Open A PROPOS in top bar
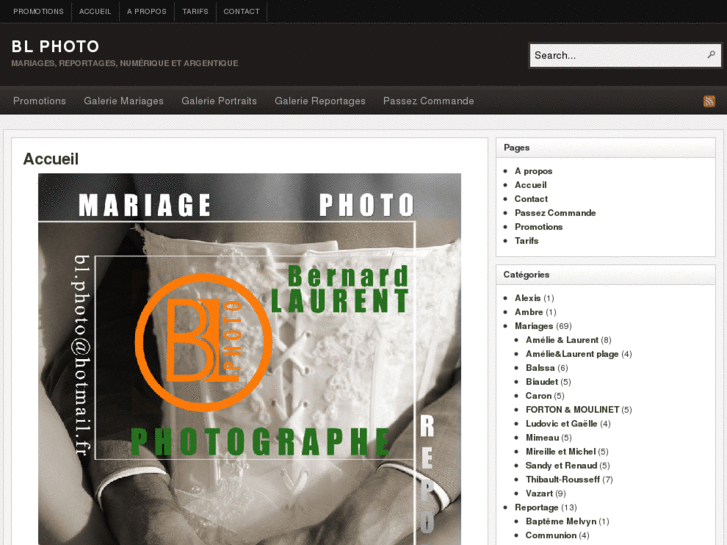Image resolution: width=727 pixels, height=545 pixels. click(x=147, y=12)
